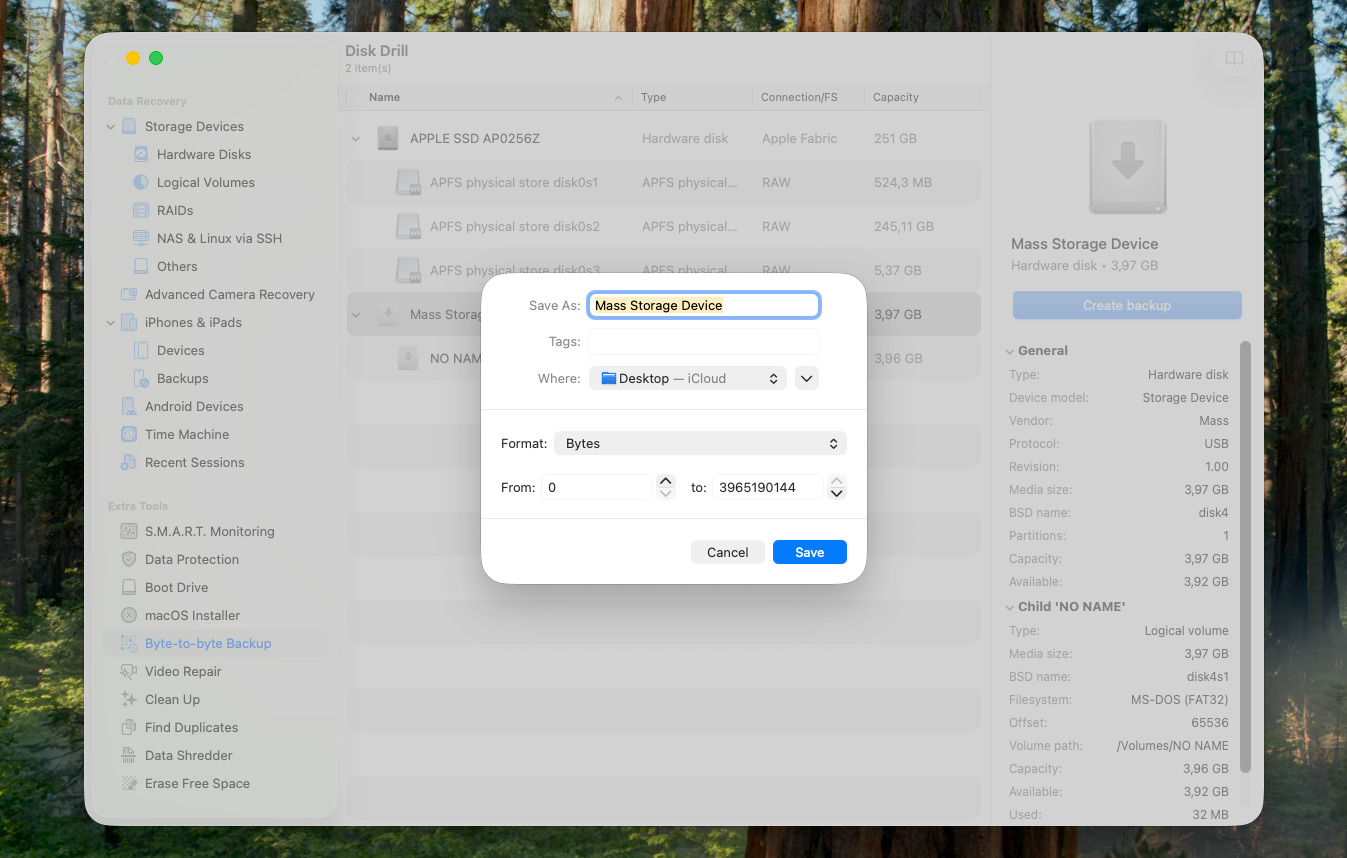
Task: Click the Data Protection shield icon
Action: tap(129, 560)
